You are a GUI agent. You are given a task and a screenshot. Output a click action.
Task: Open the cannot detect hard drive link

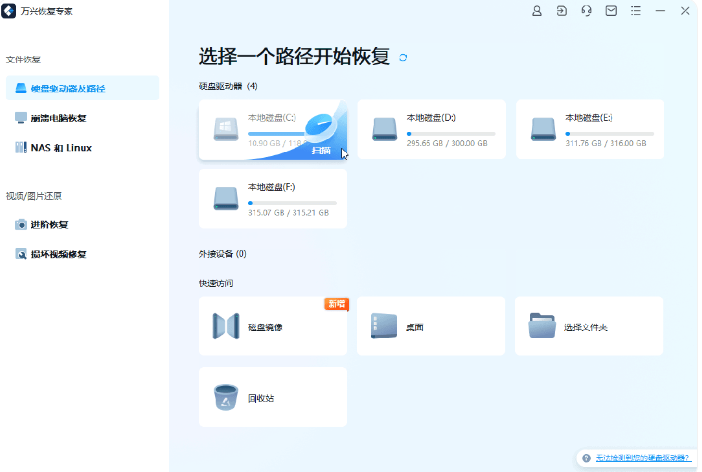[642, 458]
